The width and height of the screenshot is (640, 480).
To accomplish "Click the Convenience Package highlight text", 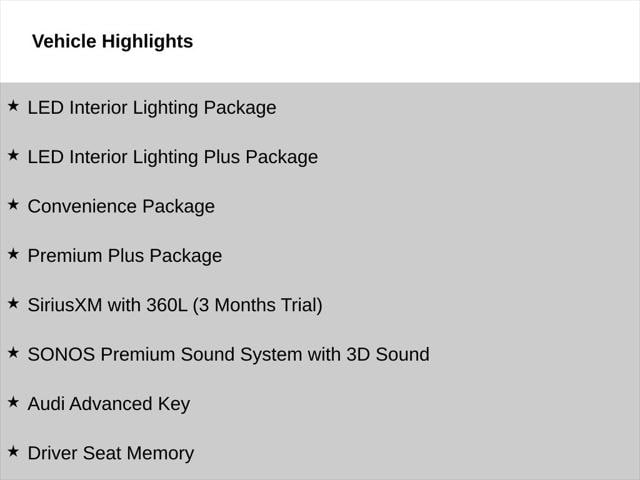I will click(x=121, y=207).
